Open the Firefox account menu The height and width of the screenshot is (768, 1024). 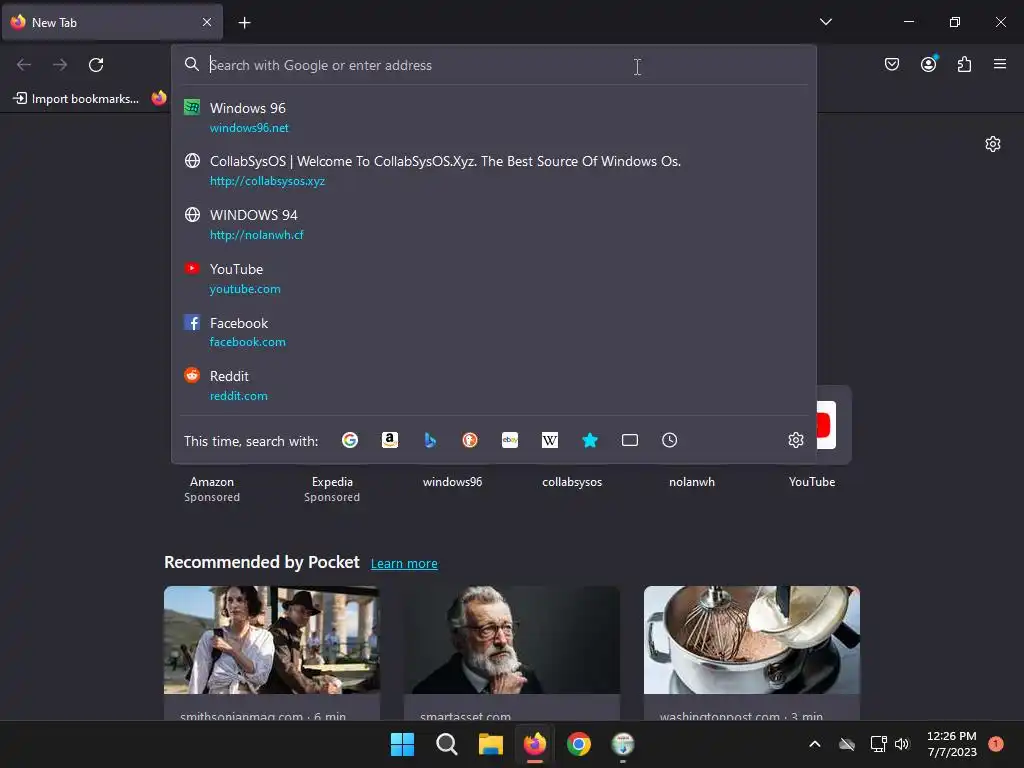(928, 64)
